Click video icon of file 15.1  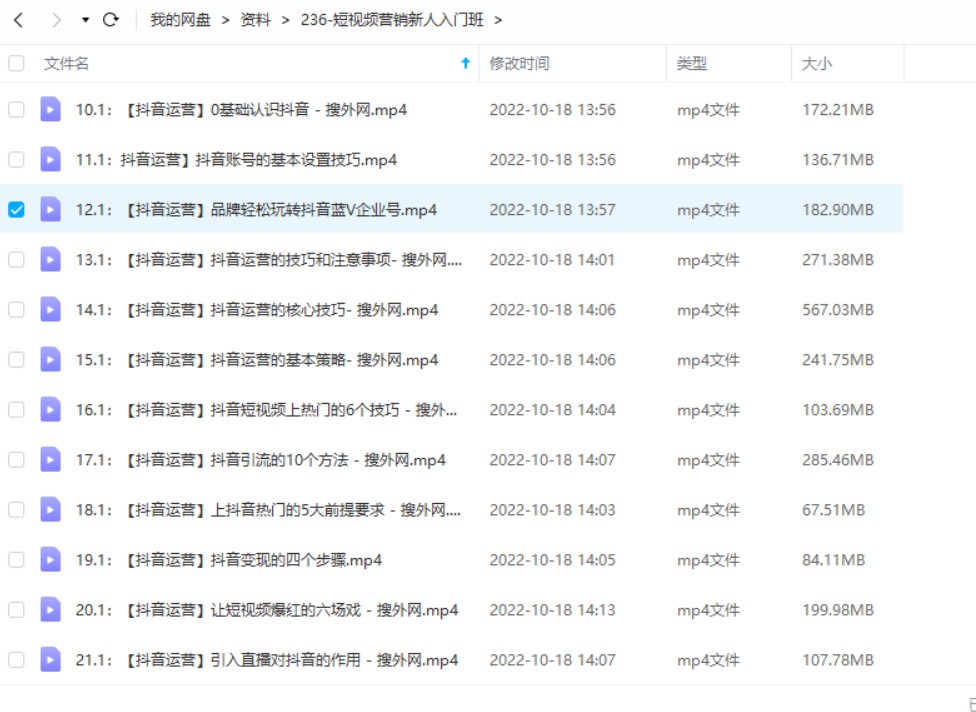50,360
